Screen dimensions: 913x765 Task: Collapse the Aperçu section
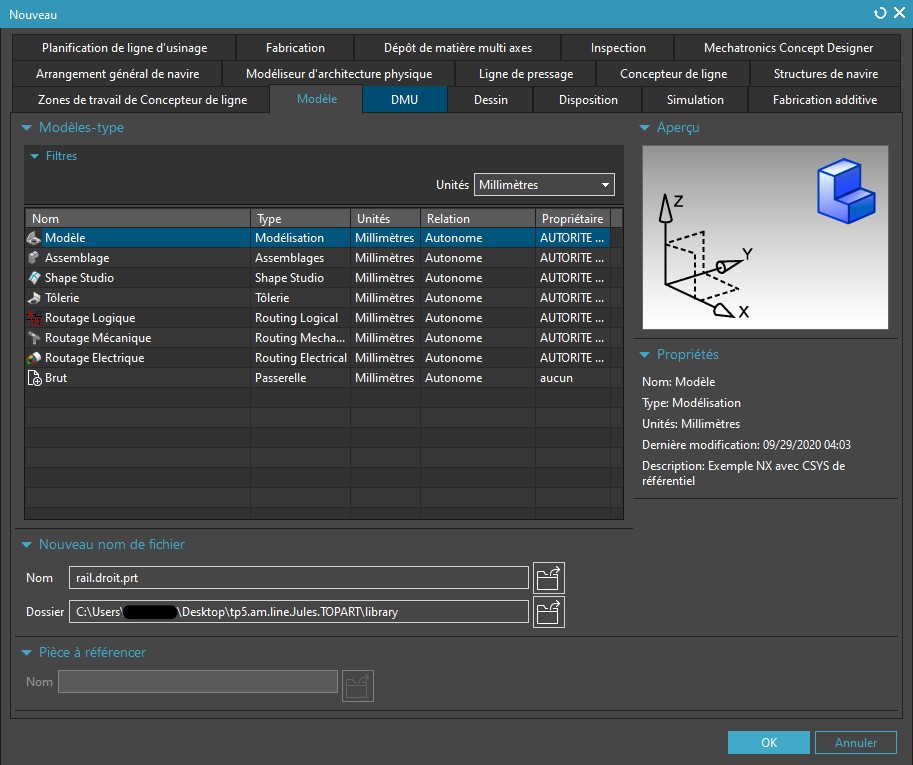[644, 128]
